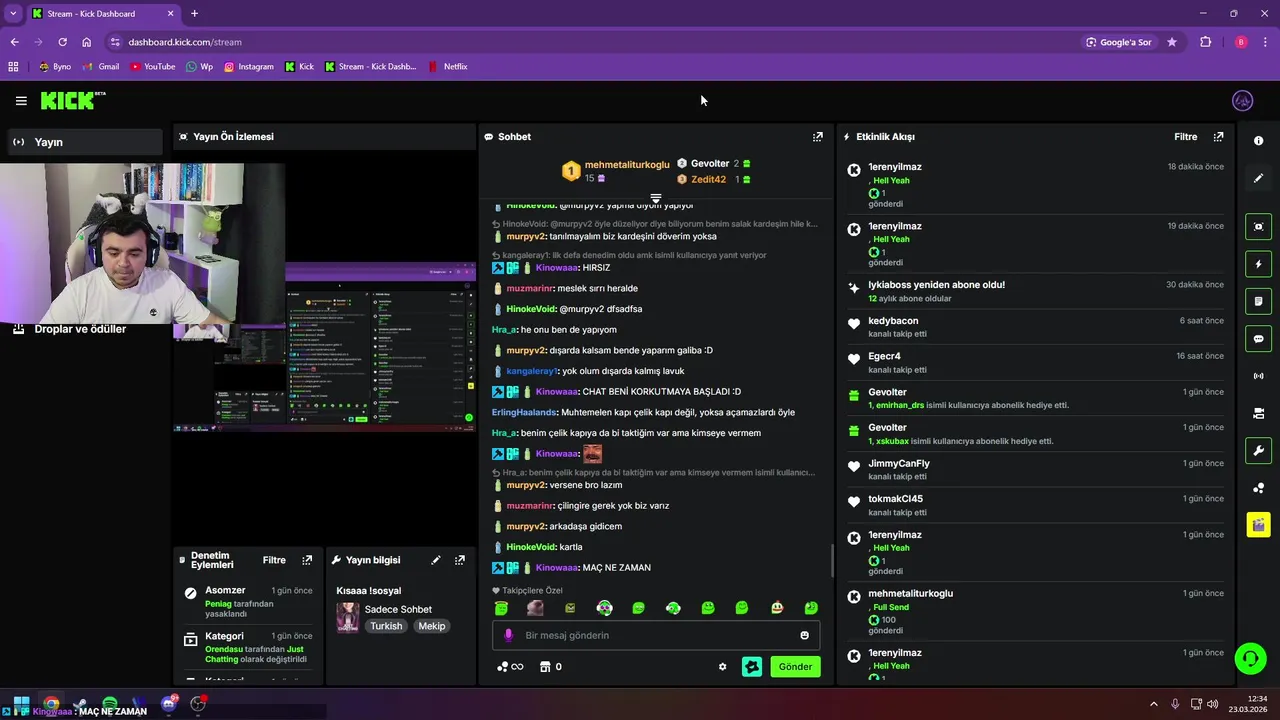The height and width of the screenshot is (720, 1280).
Task: Open Gevolter in top gifters leaderboard
Action: tap(710, 164)
